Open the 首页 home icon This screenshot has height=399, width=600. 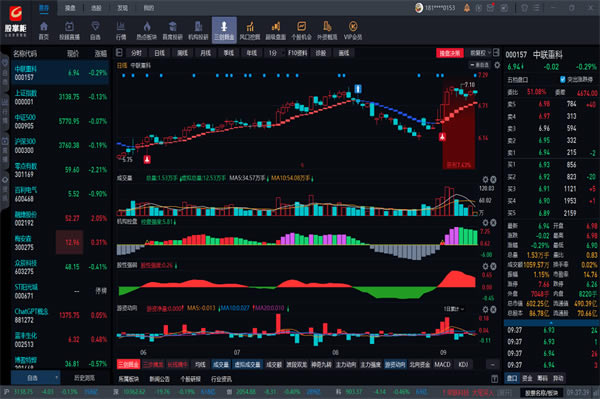click(44, 30)
